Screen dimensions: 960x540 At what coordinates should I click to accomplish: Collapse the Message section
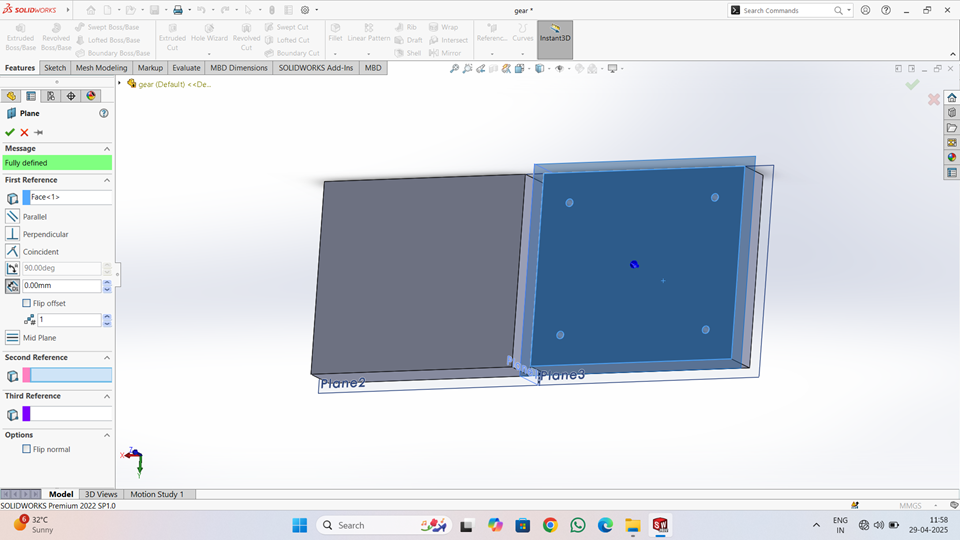coord(107,149)
